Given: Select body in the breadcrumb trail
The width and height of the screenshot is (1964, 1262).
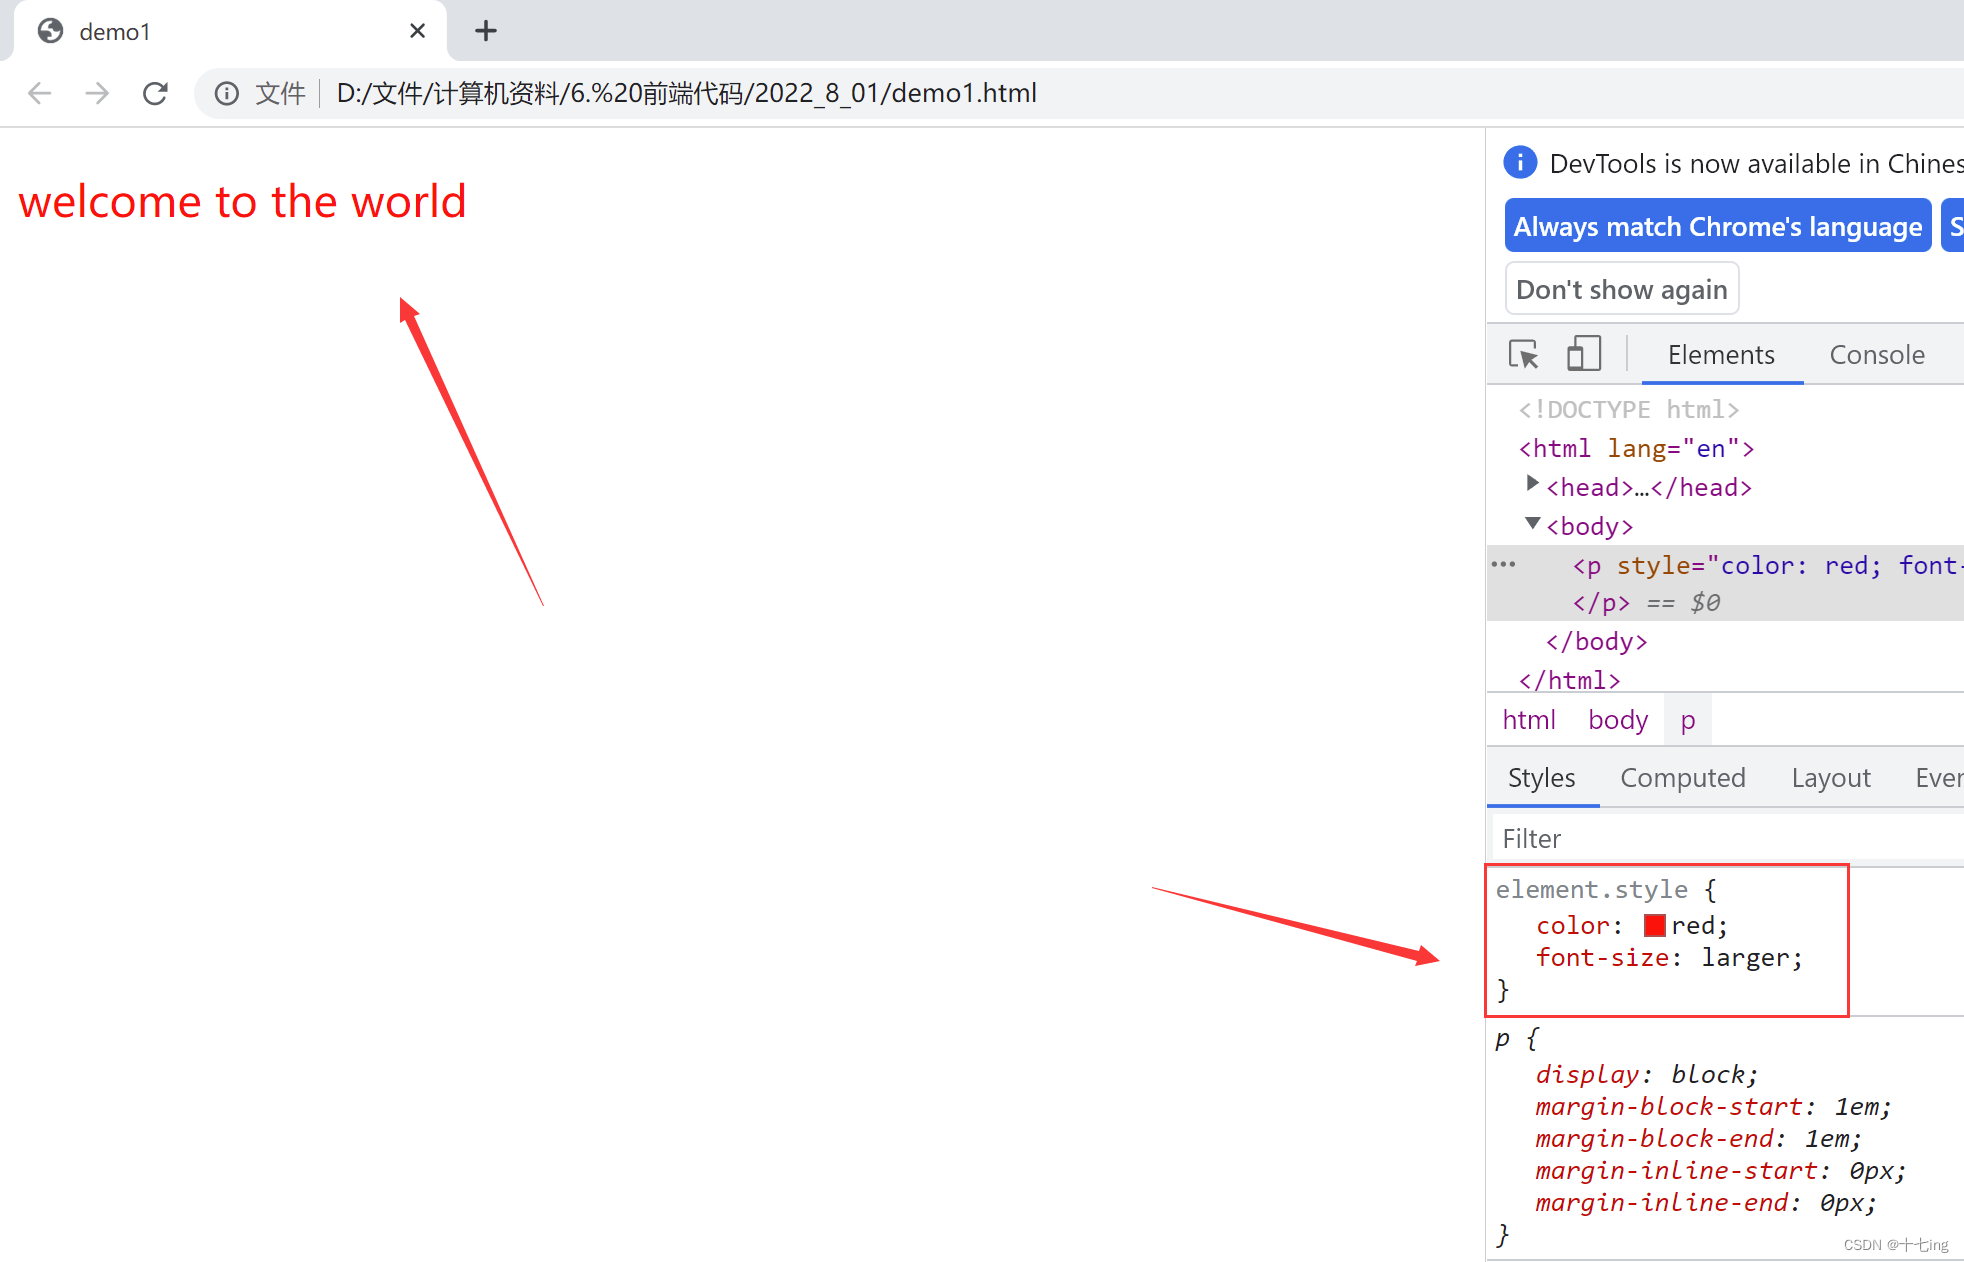Looking at the screenshot, I should pos(1617,720).
